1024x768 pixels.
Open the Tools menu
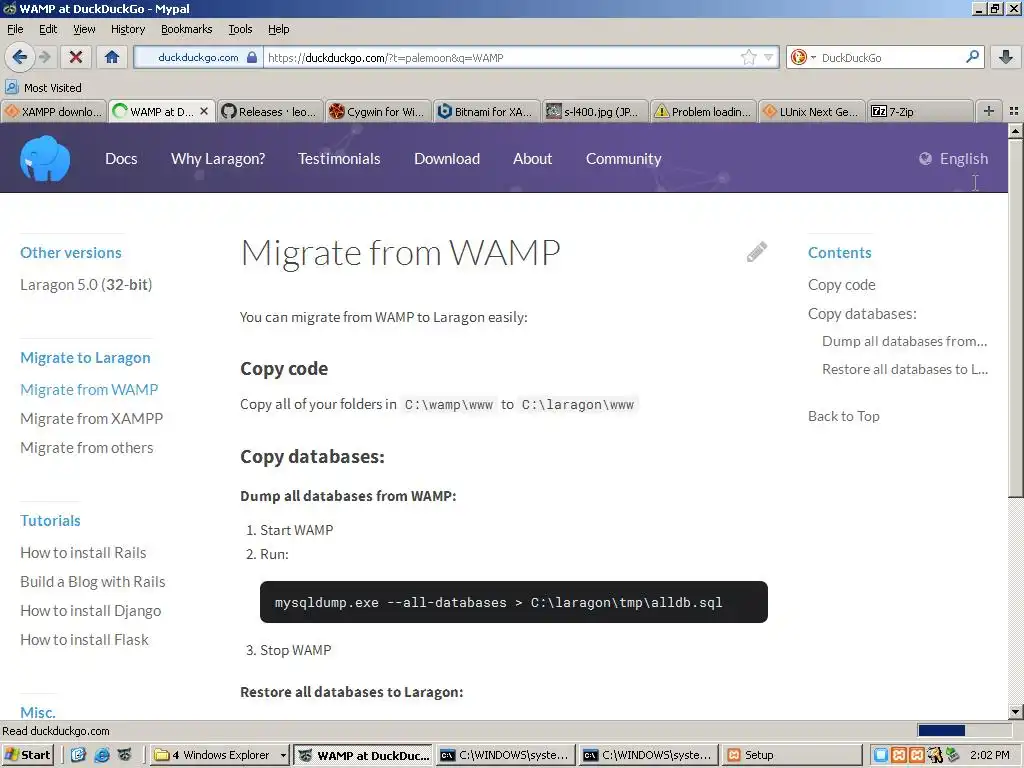240,29
